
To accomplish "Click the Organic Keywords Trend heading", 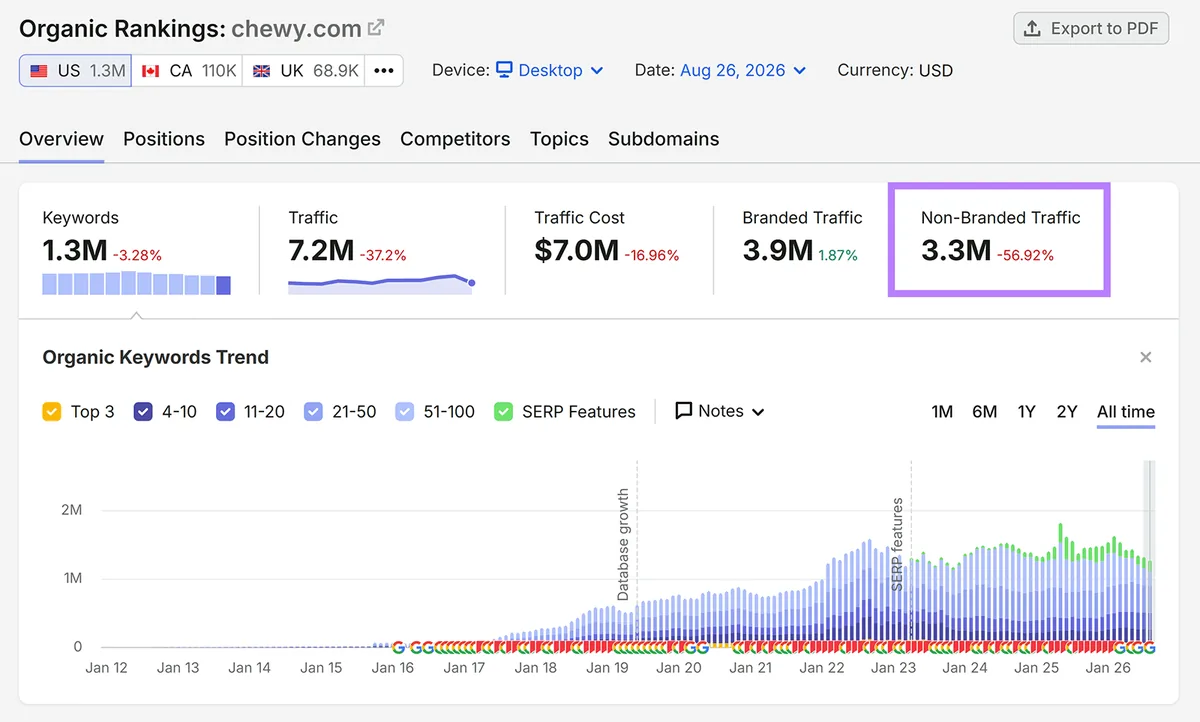I will (x=155, y=357).
